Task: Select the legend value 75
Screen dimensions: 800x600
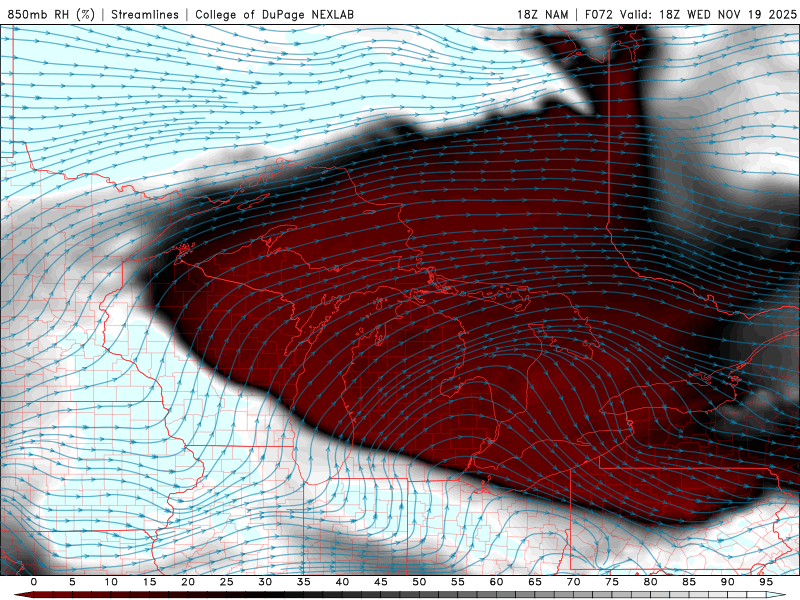Action: point(612,582)
